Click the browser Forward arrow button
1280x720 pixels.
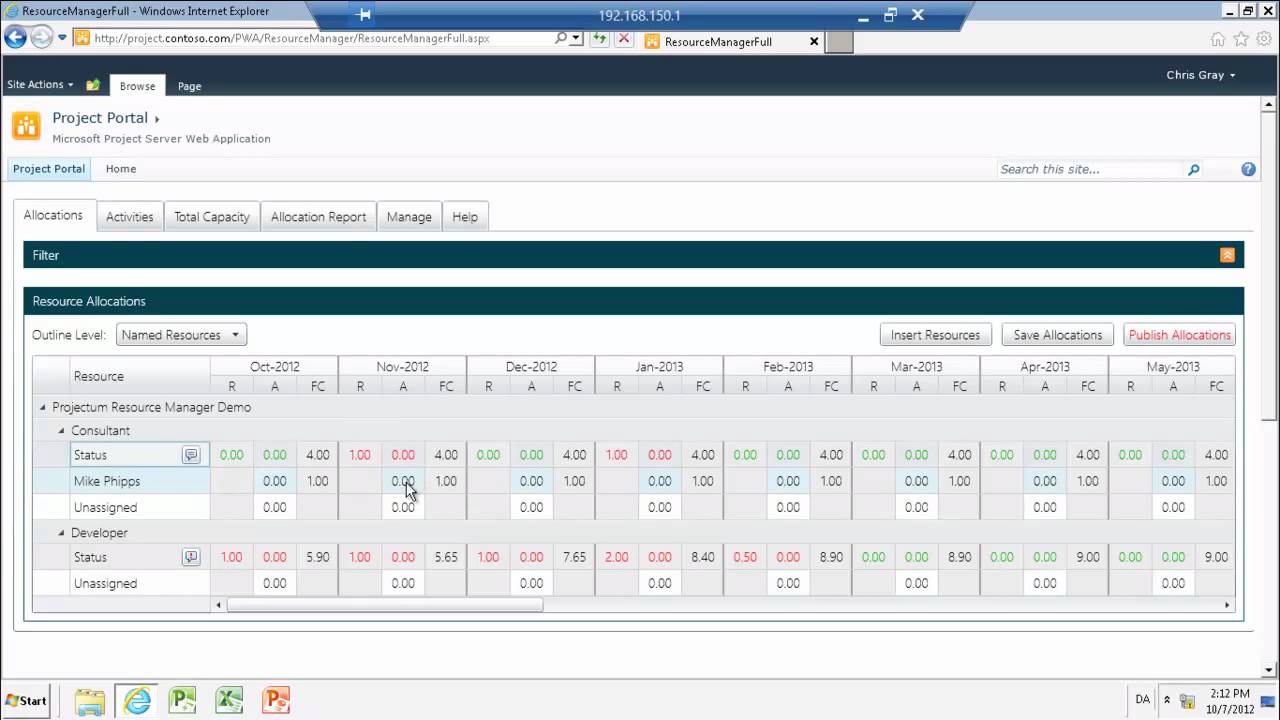41,38
